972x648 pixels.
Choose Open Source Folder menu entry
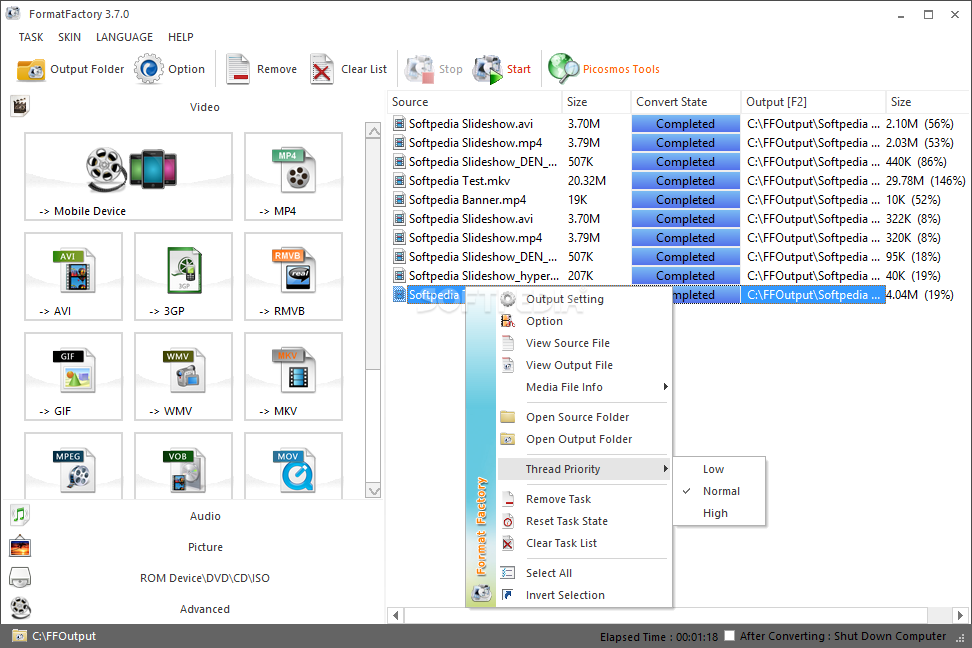pyautogui.click(x=584, y=417)
